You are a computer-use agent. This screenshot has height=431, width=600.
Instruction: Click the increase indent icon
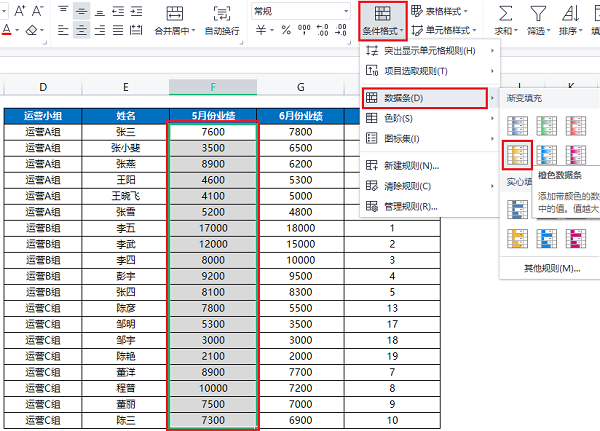click(136, 11)
